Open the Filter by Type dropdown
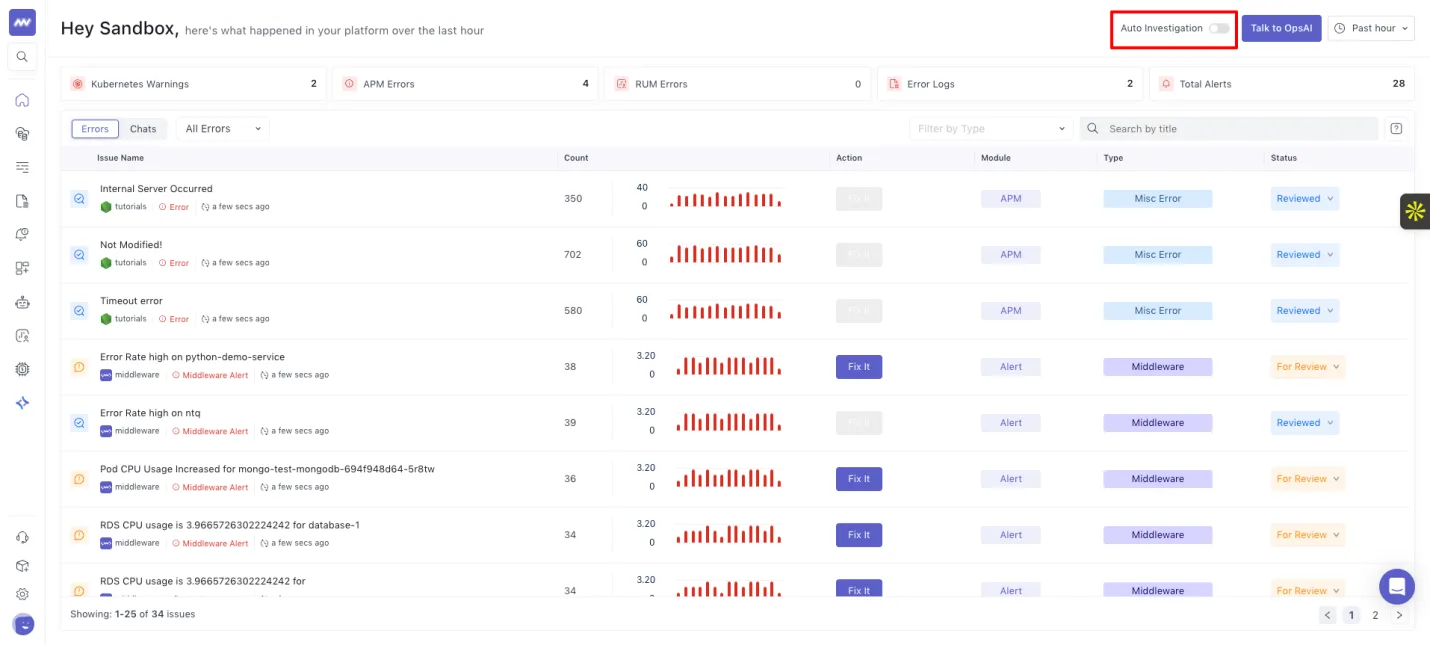Image resolution: width=1430 pixels, height=645 pixels. (x=991, y=129)
